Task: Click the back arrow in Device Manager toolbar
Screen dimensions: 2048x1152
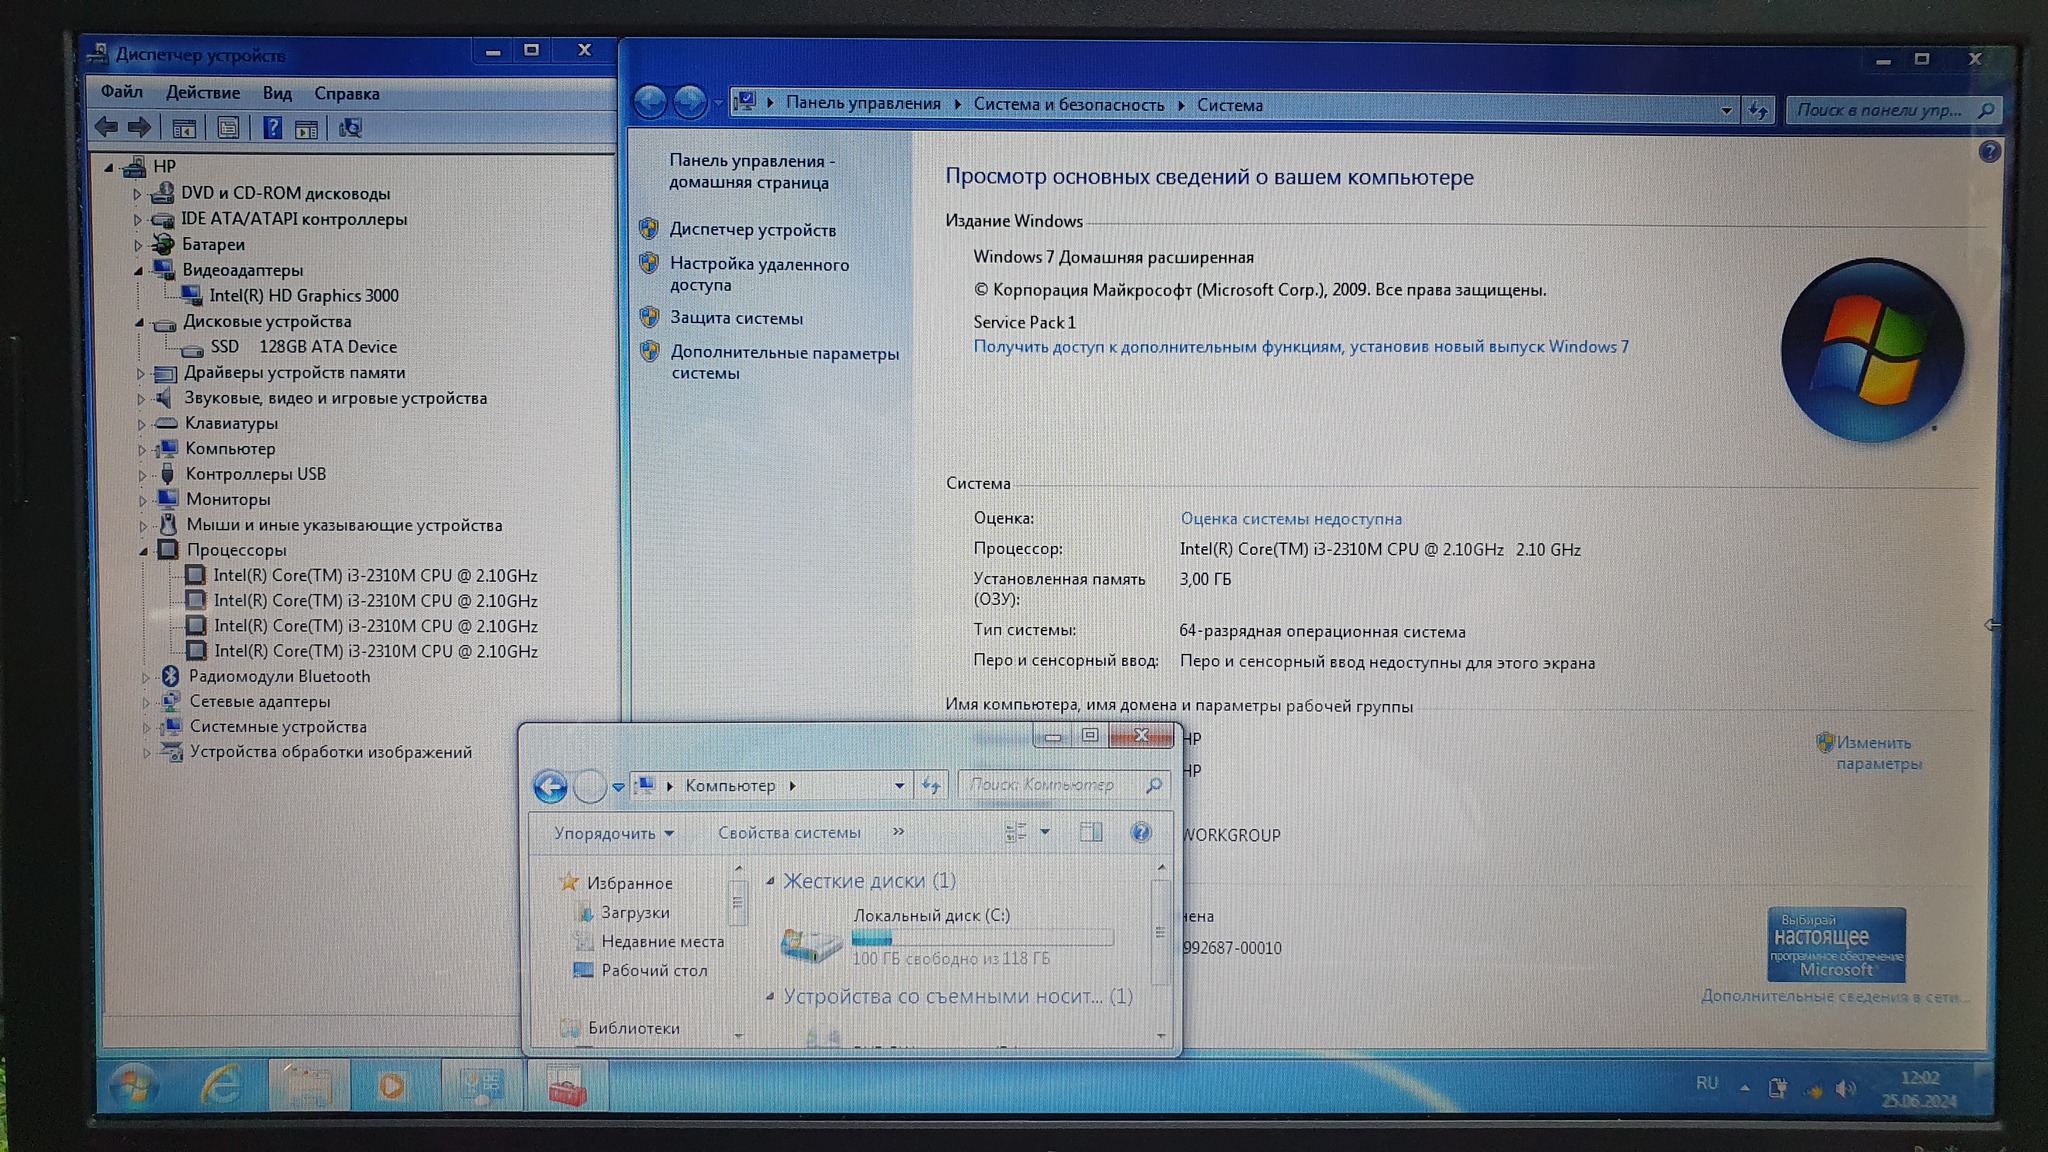Action: [106, 127]
